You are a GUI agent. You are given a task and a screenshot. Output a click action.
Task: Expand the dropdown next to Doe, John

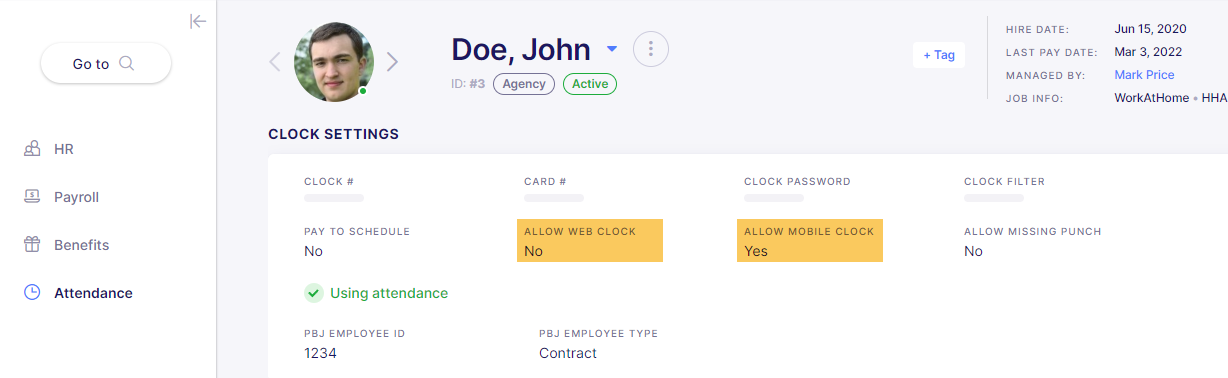pyautogui.click(x=612, y=48)
